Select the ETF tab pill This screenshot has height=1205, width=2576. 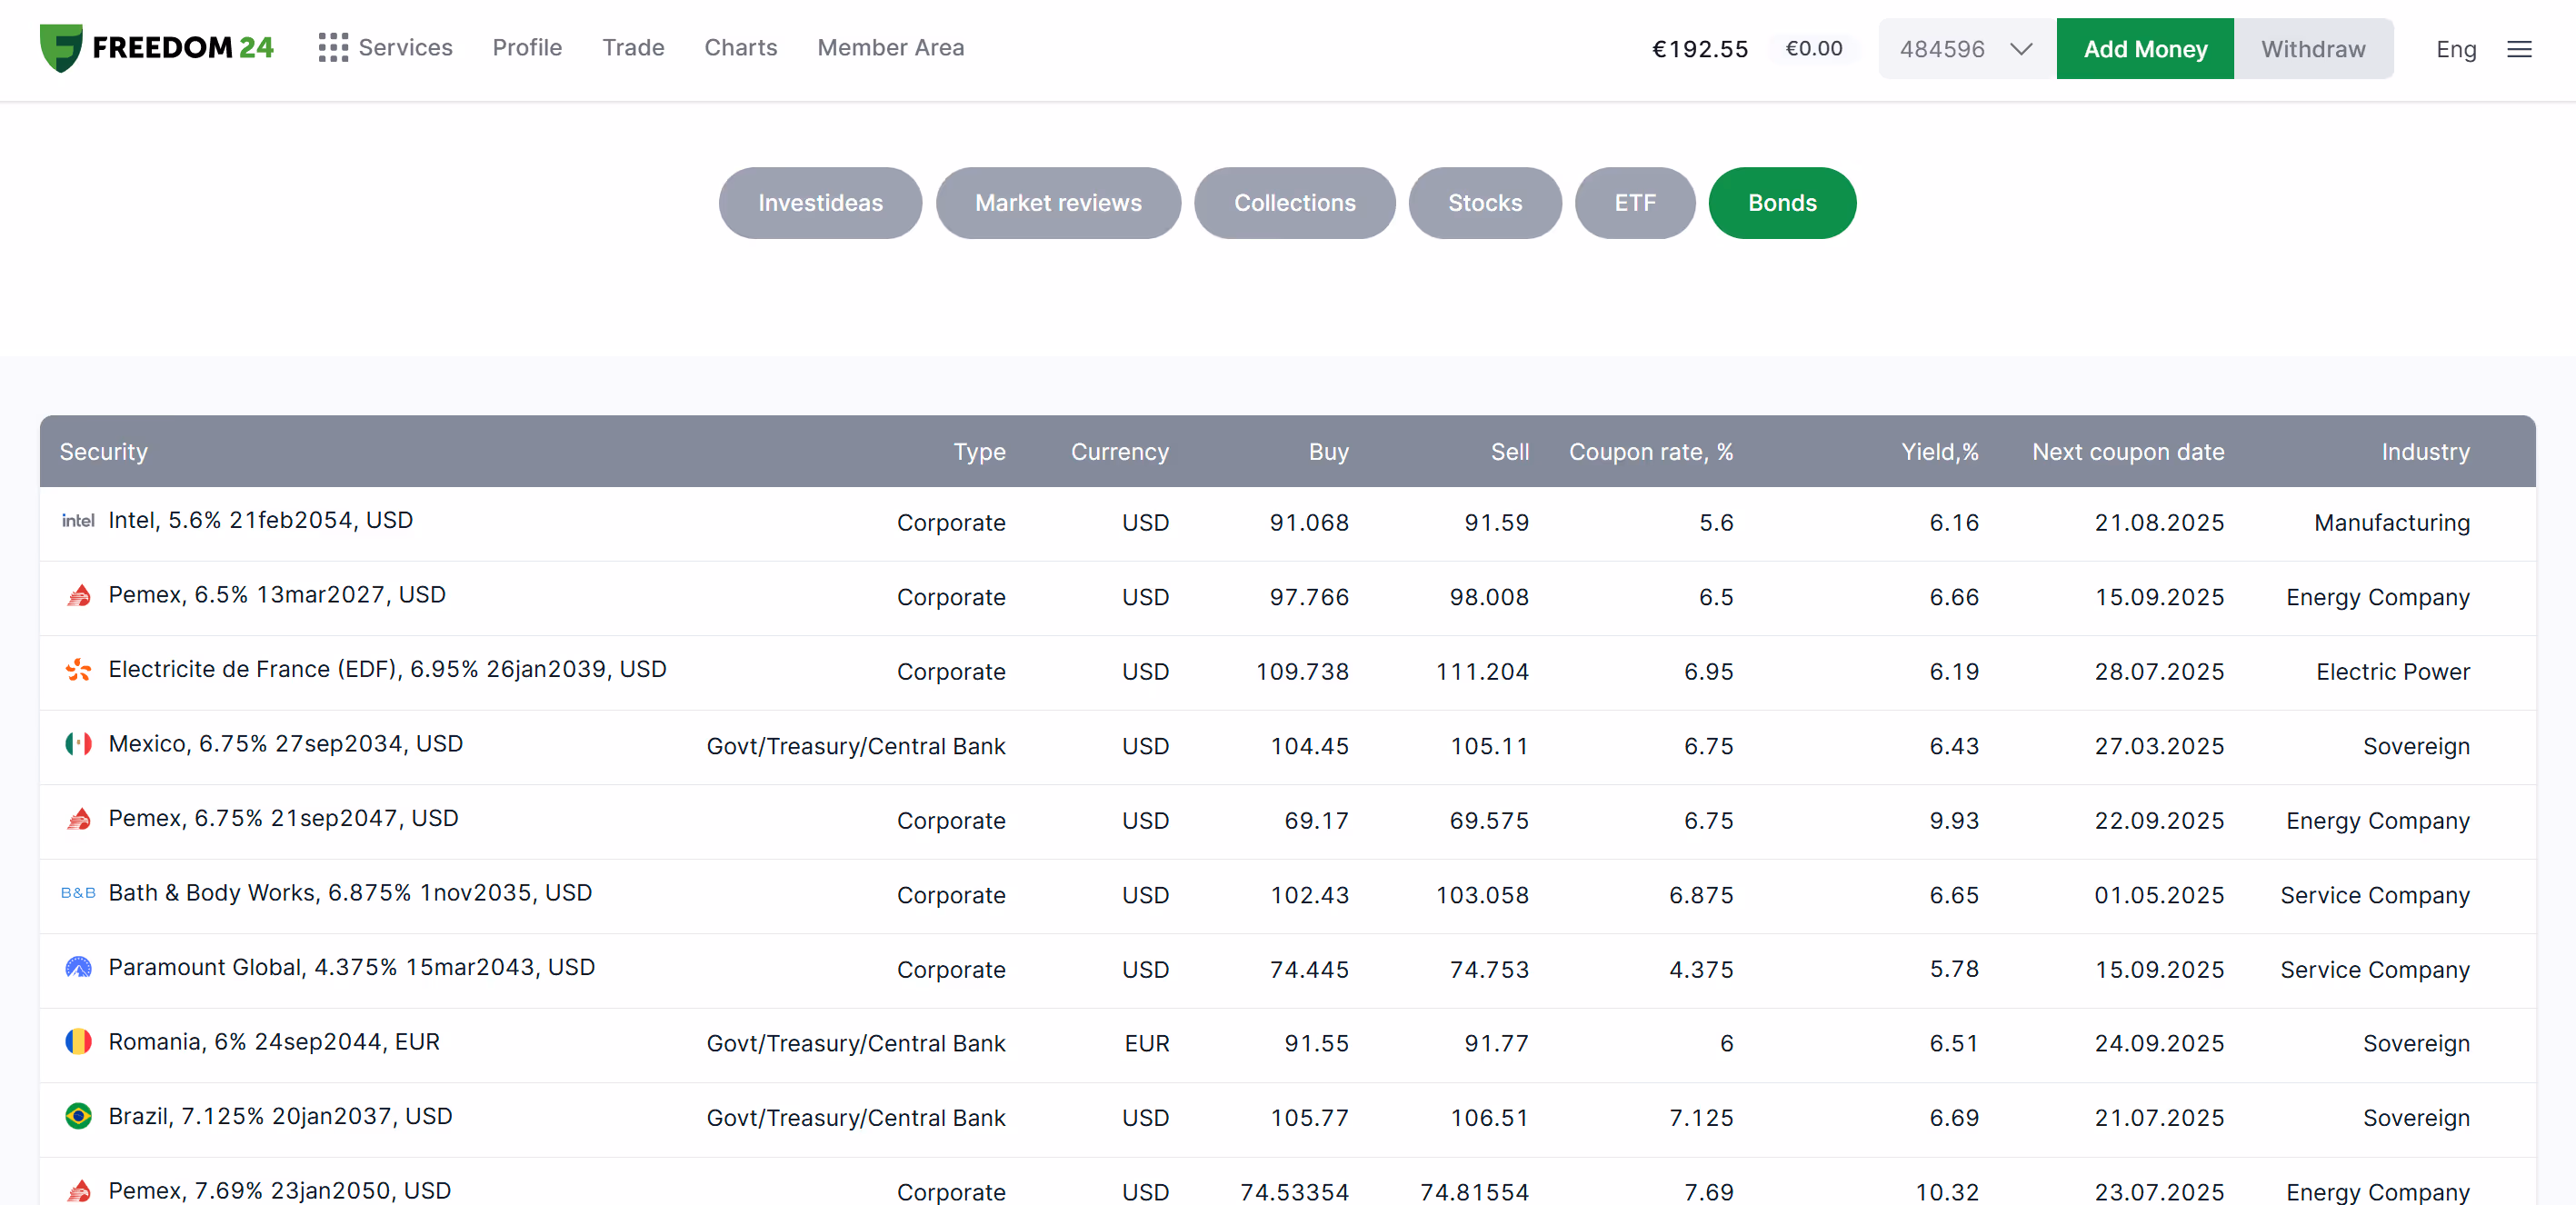coord(1634,203)
